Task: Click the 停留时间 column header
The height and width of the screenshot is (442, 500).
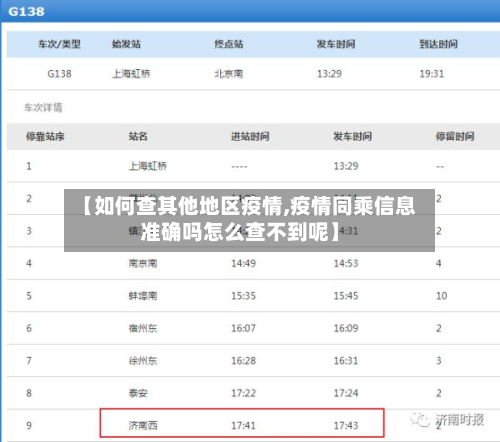Action: pyautogui.click(x=455, y=136)
